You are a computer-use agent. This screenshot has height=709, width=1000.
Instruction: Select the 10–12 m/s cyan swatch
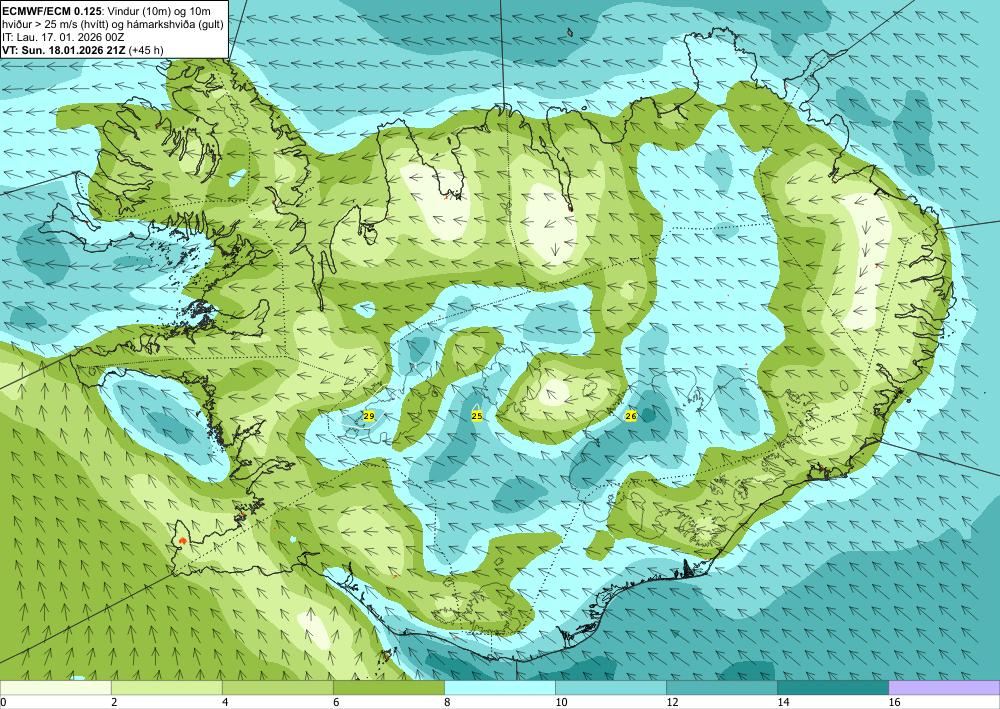point(610,687)
